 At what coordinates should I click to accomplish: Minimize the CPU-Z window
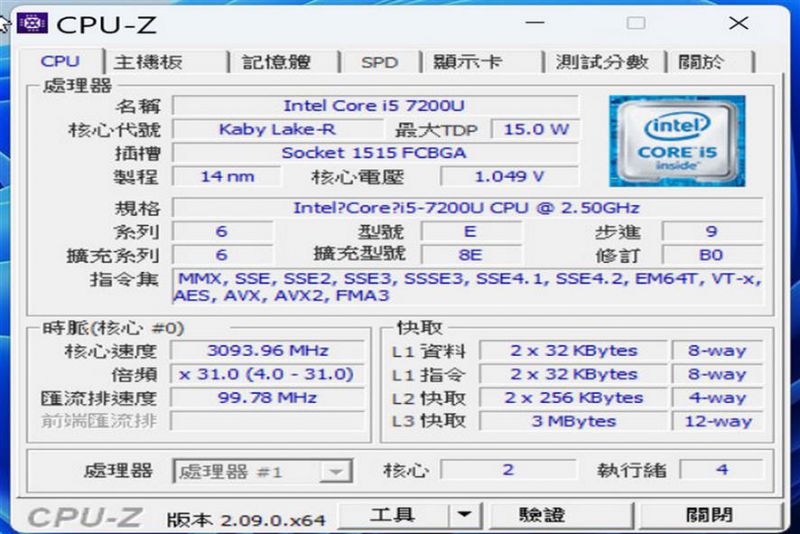535,23
